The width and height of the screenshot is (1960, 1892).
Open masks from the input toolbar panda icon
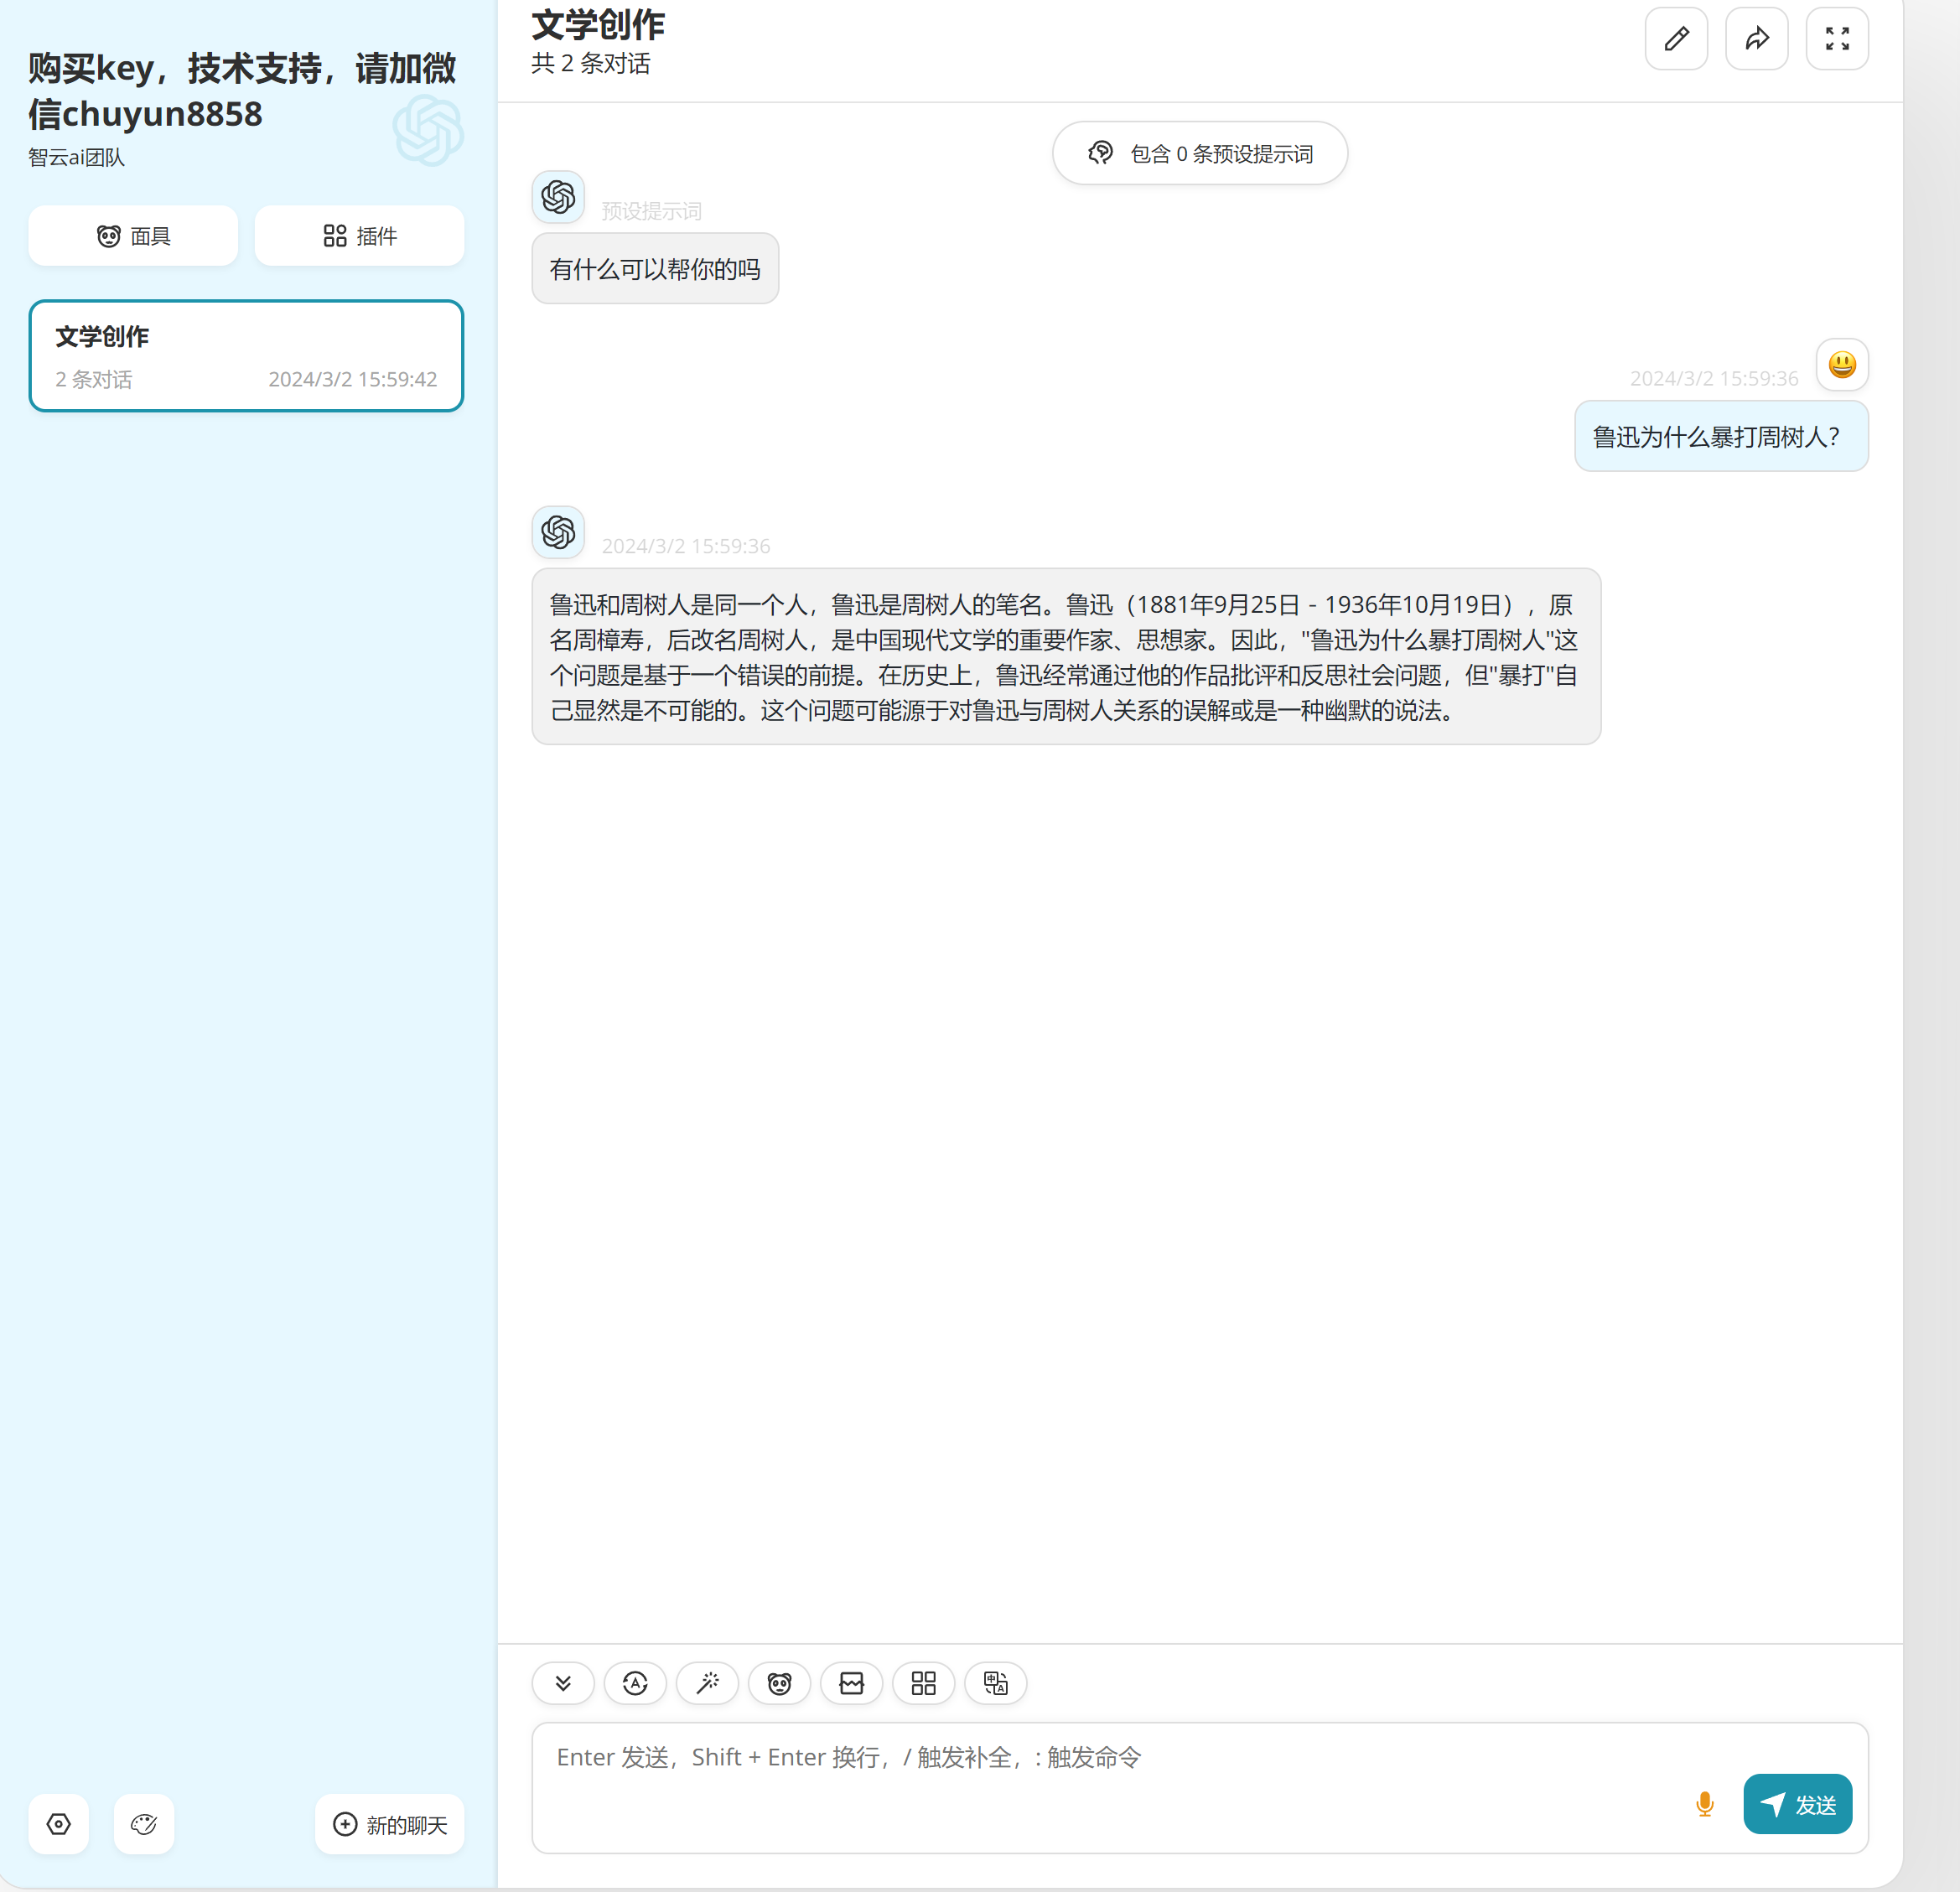[x=779, y=1683]
